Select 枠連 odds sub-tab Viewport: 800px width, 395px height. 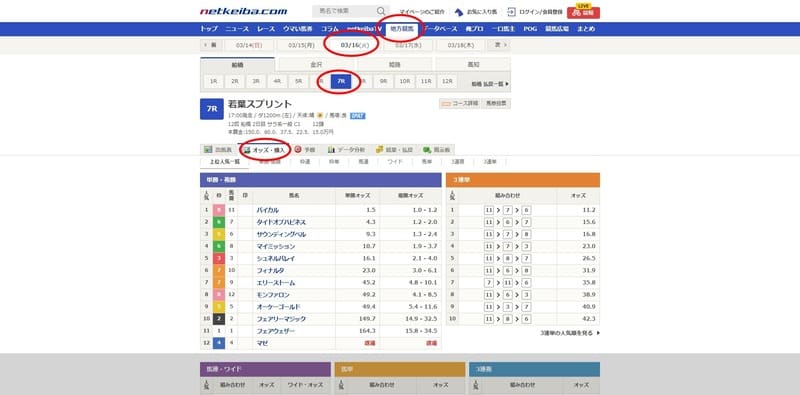coord(305,162)
